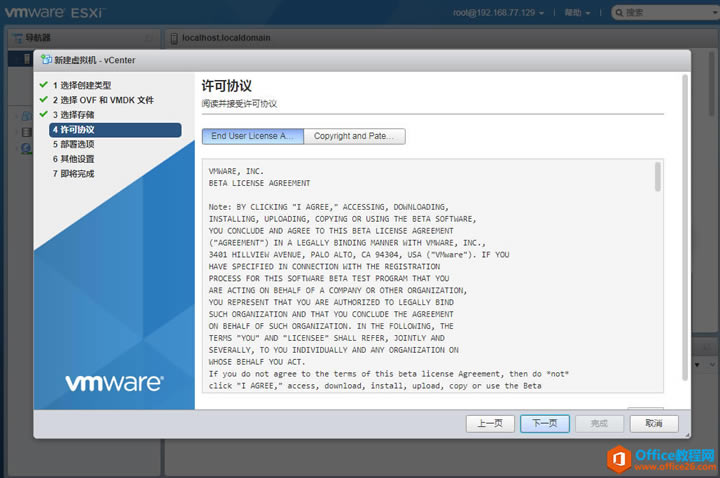Open the root@192.168.77.129 user dropdown
The width and height of the screenshot is (720, 478).
pos(498,13)
